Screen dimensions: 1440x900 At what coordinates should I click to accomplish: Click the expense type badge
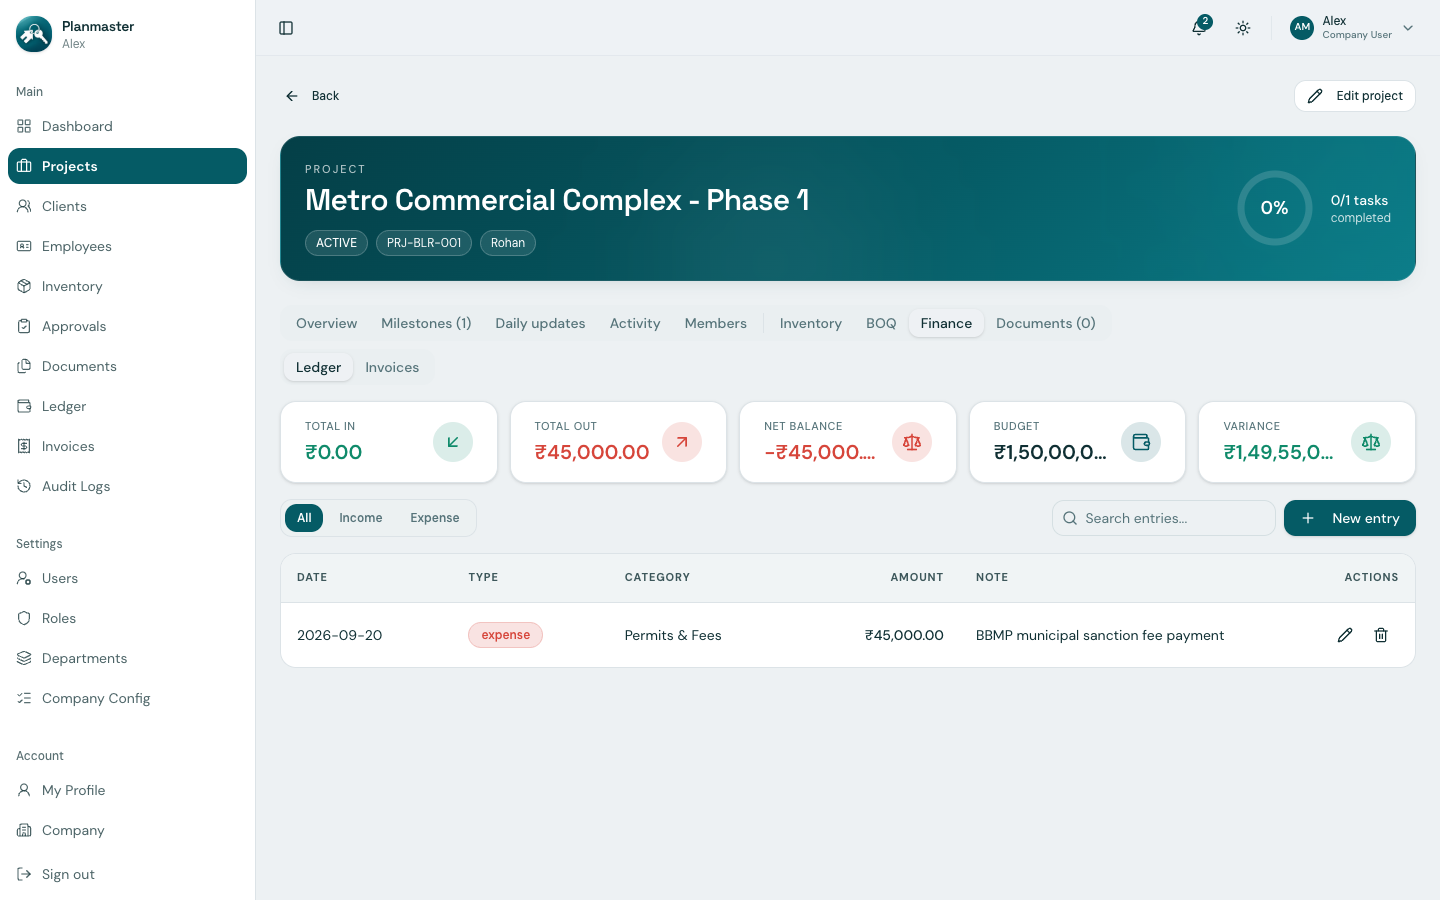pos(505,635)
